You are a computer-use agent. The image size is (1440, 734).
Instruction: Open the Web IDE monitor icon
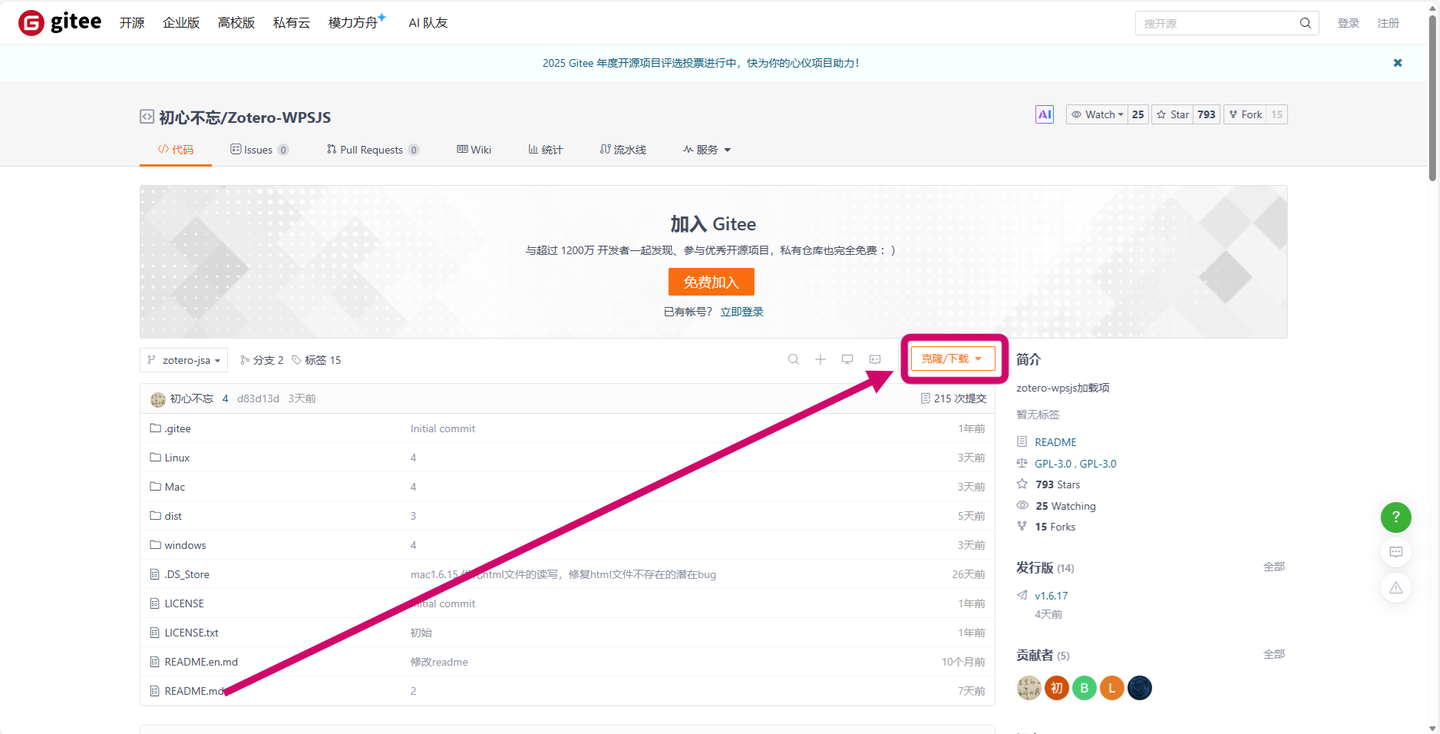847,360
